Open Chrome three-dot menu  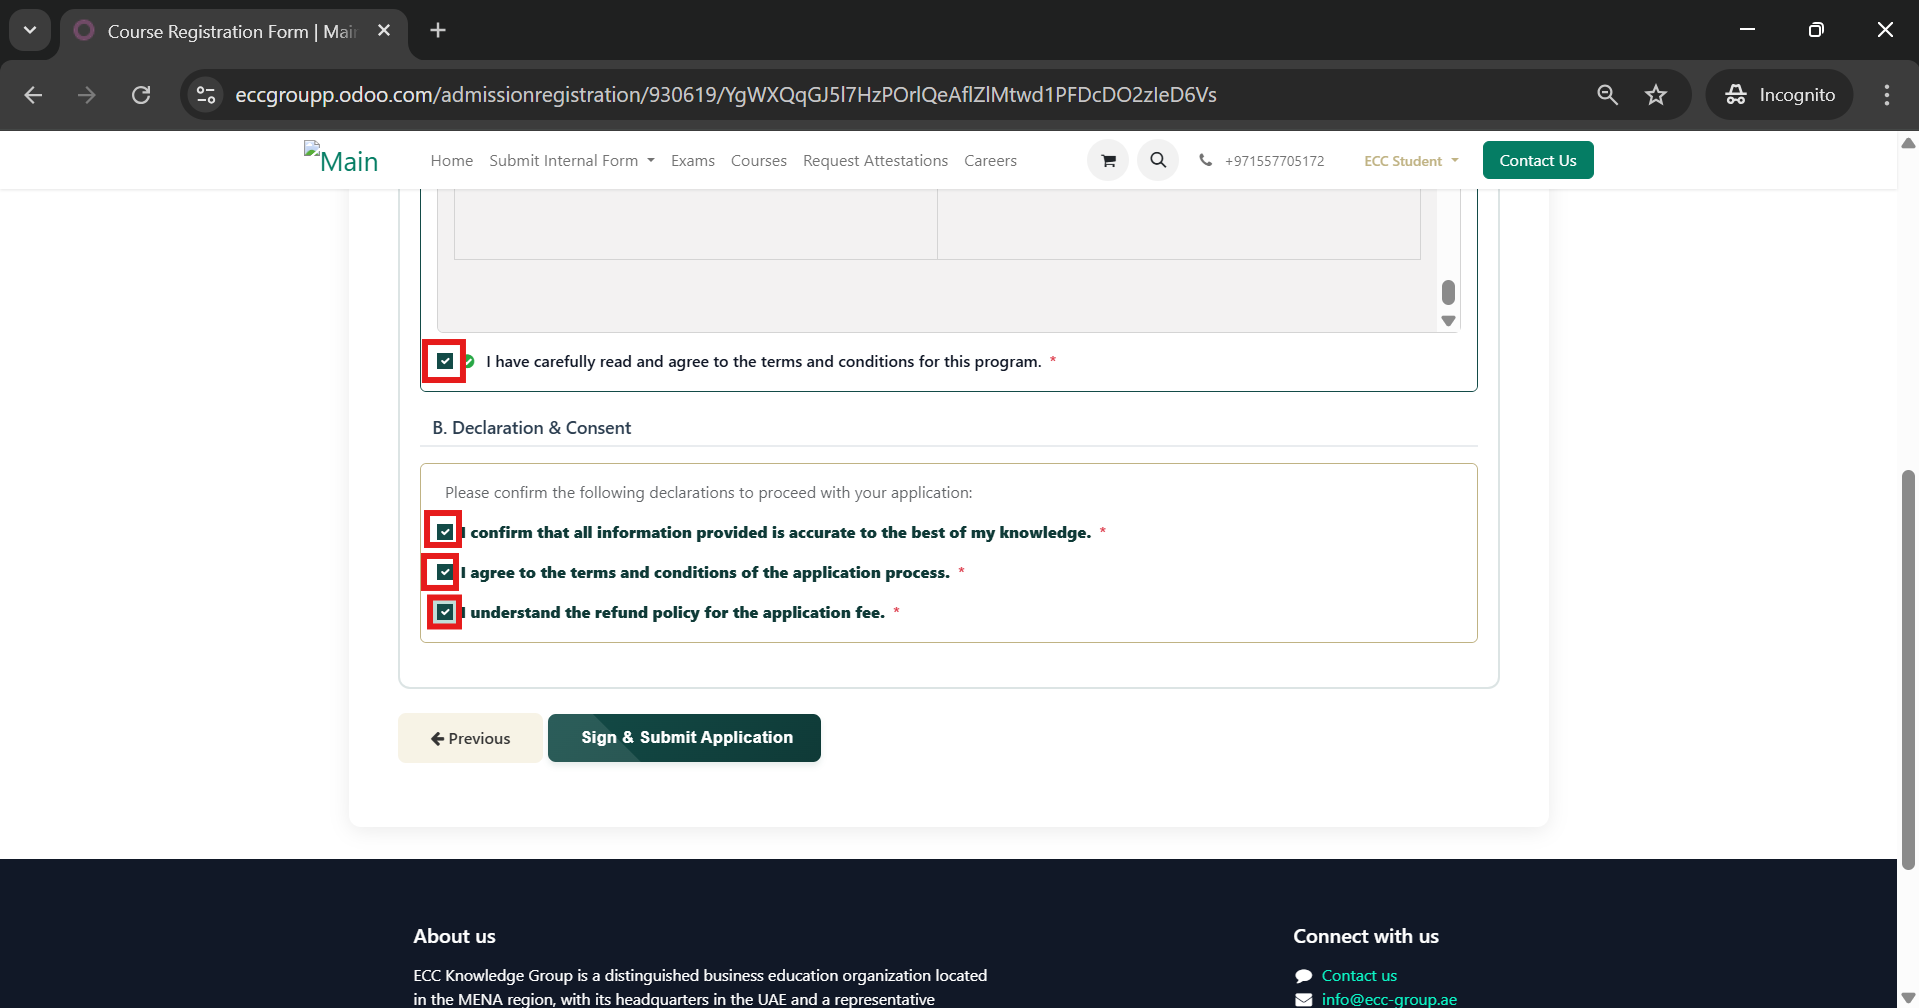1886,95
